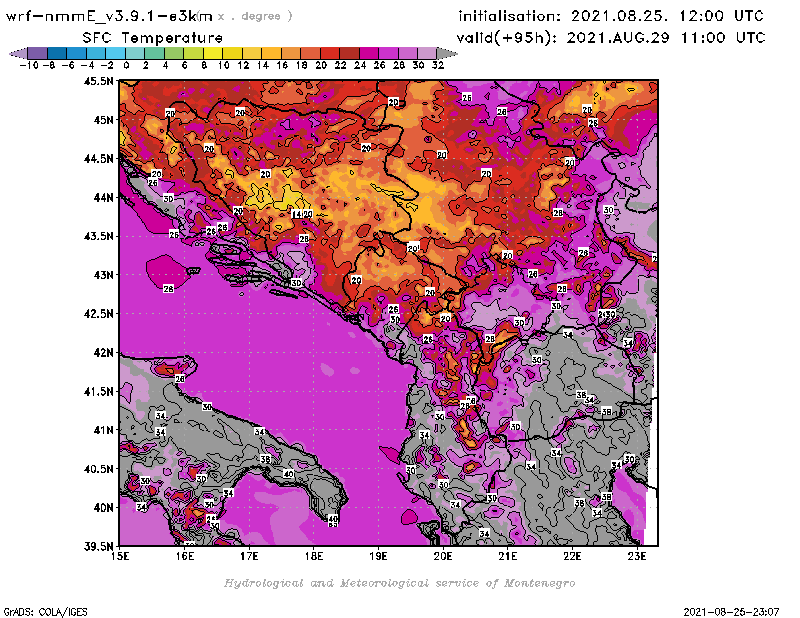Click the '44.5N' latitude label
This screenshot has height=618, width=800.
pyautogui.click(x=98, y=159)
